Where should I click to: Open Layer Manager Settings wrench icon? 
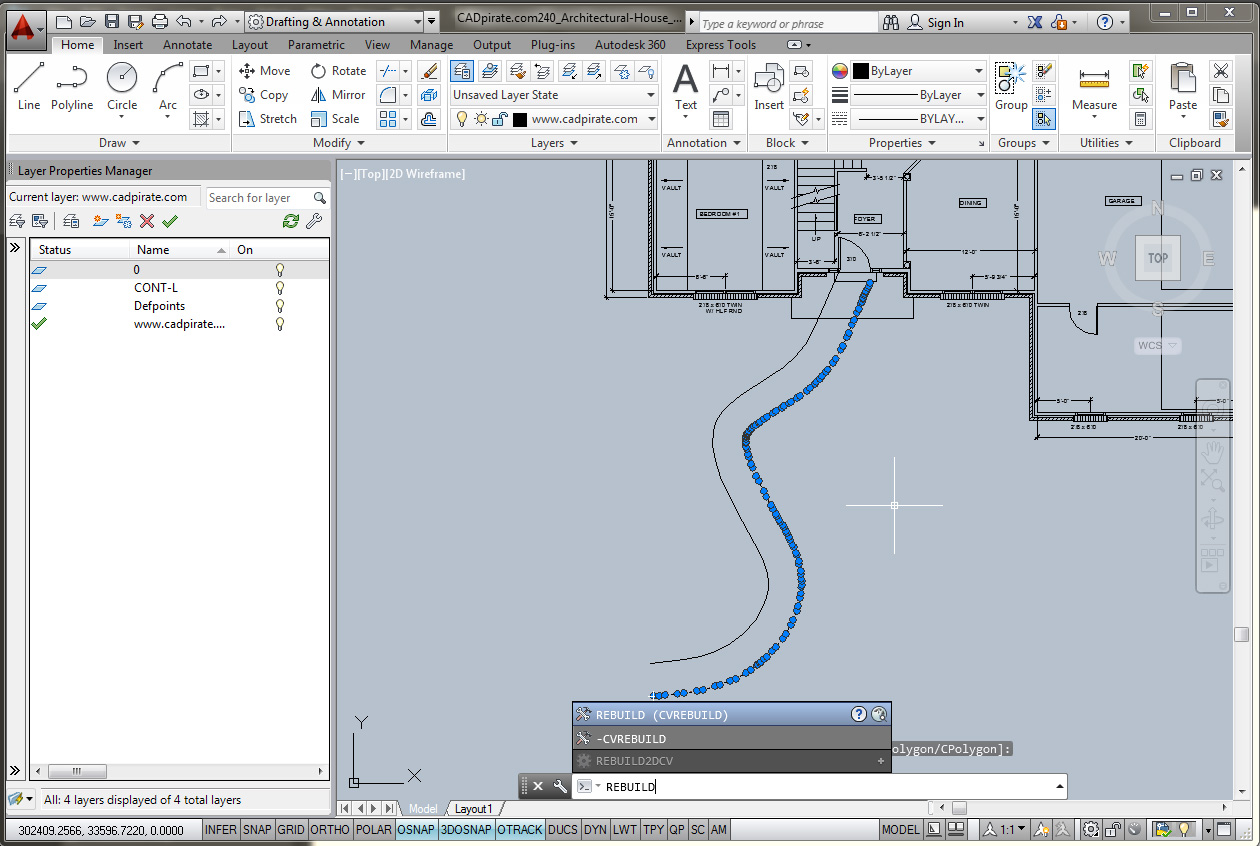point(314,221)
